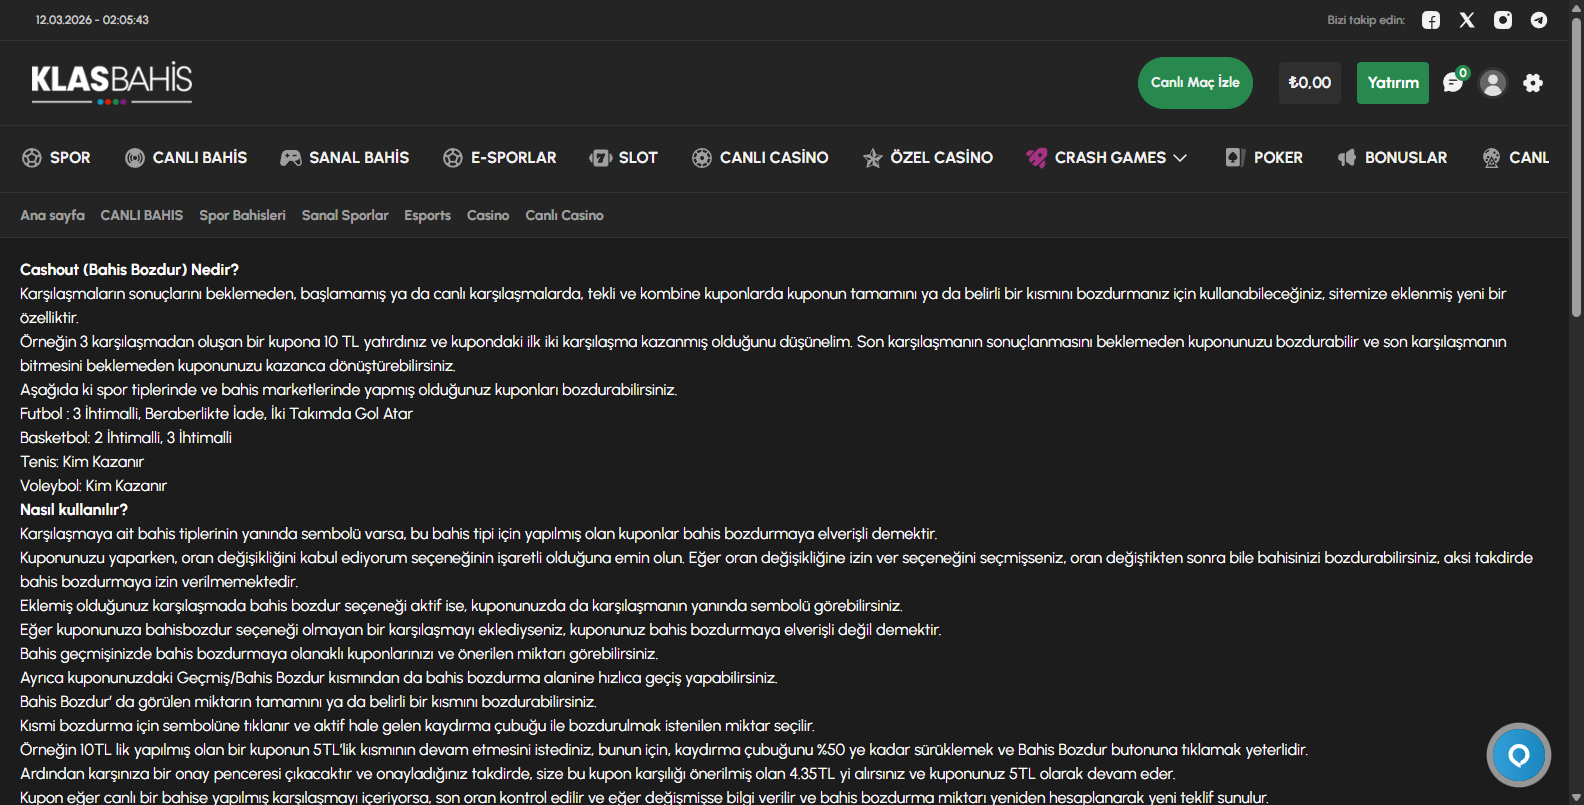Click the green Yatırım button
The height and width of the screenshot is (805, 1584).
[1393, 83]
